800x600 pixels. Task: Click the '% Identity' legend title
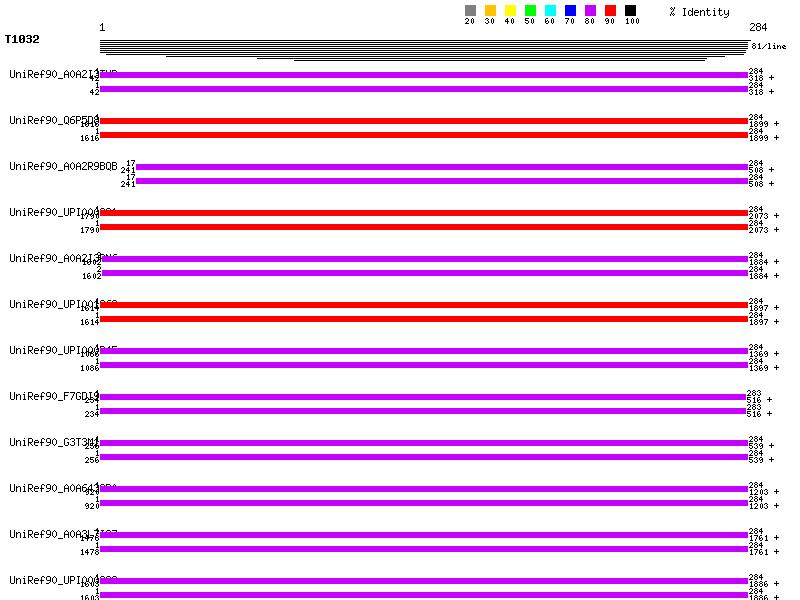click(699, 12)
